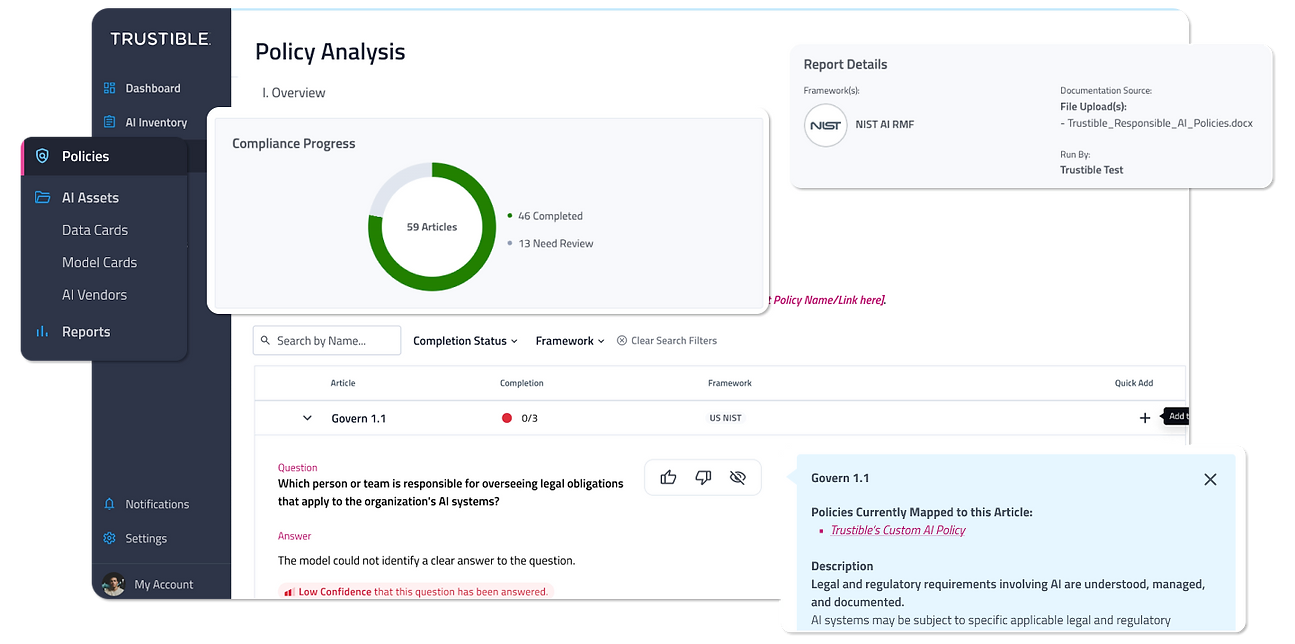The height and width of the screenshot is (644, 1295).
Task: Click the Policies shield icon
Action: tap(42, 156)
